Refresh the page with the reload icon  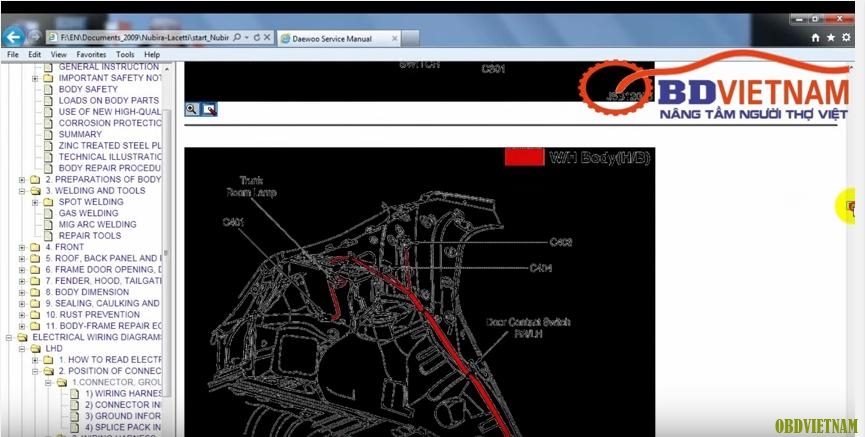click(x=257, y=38)
